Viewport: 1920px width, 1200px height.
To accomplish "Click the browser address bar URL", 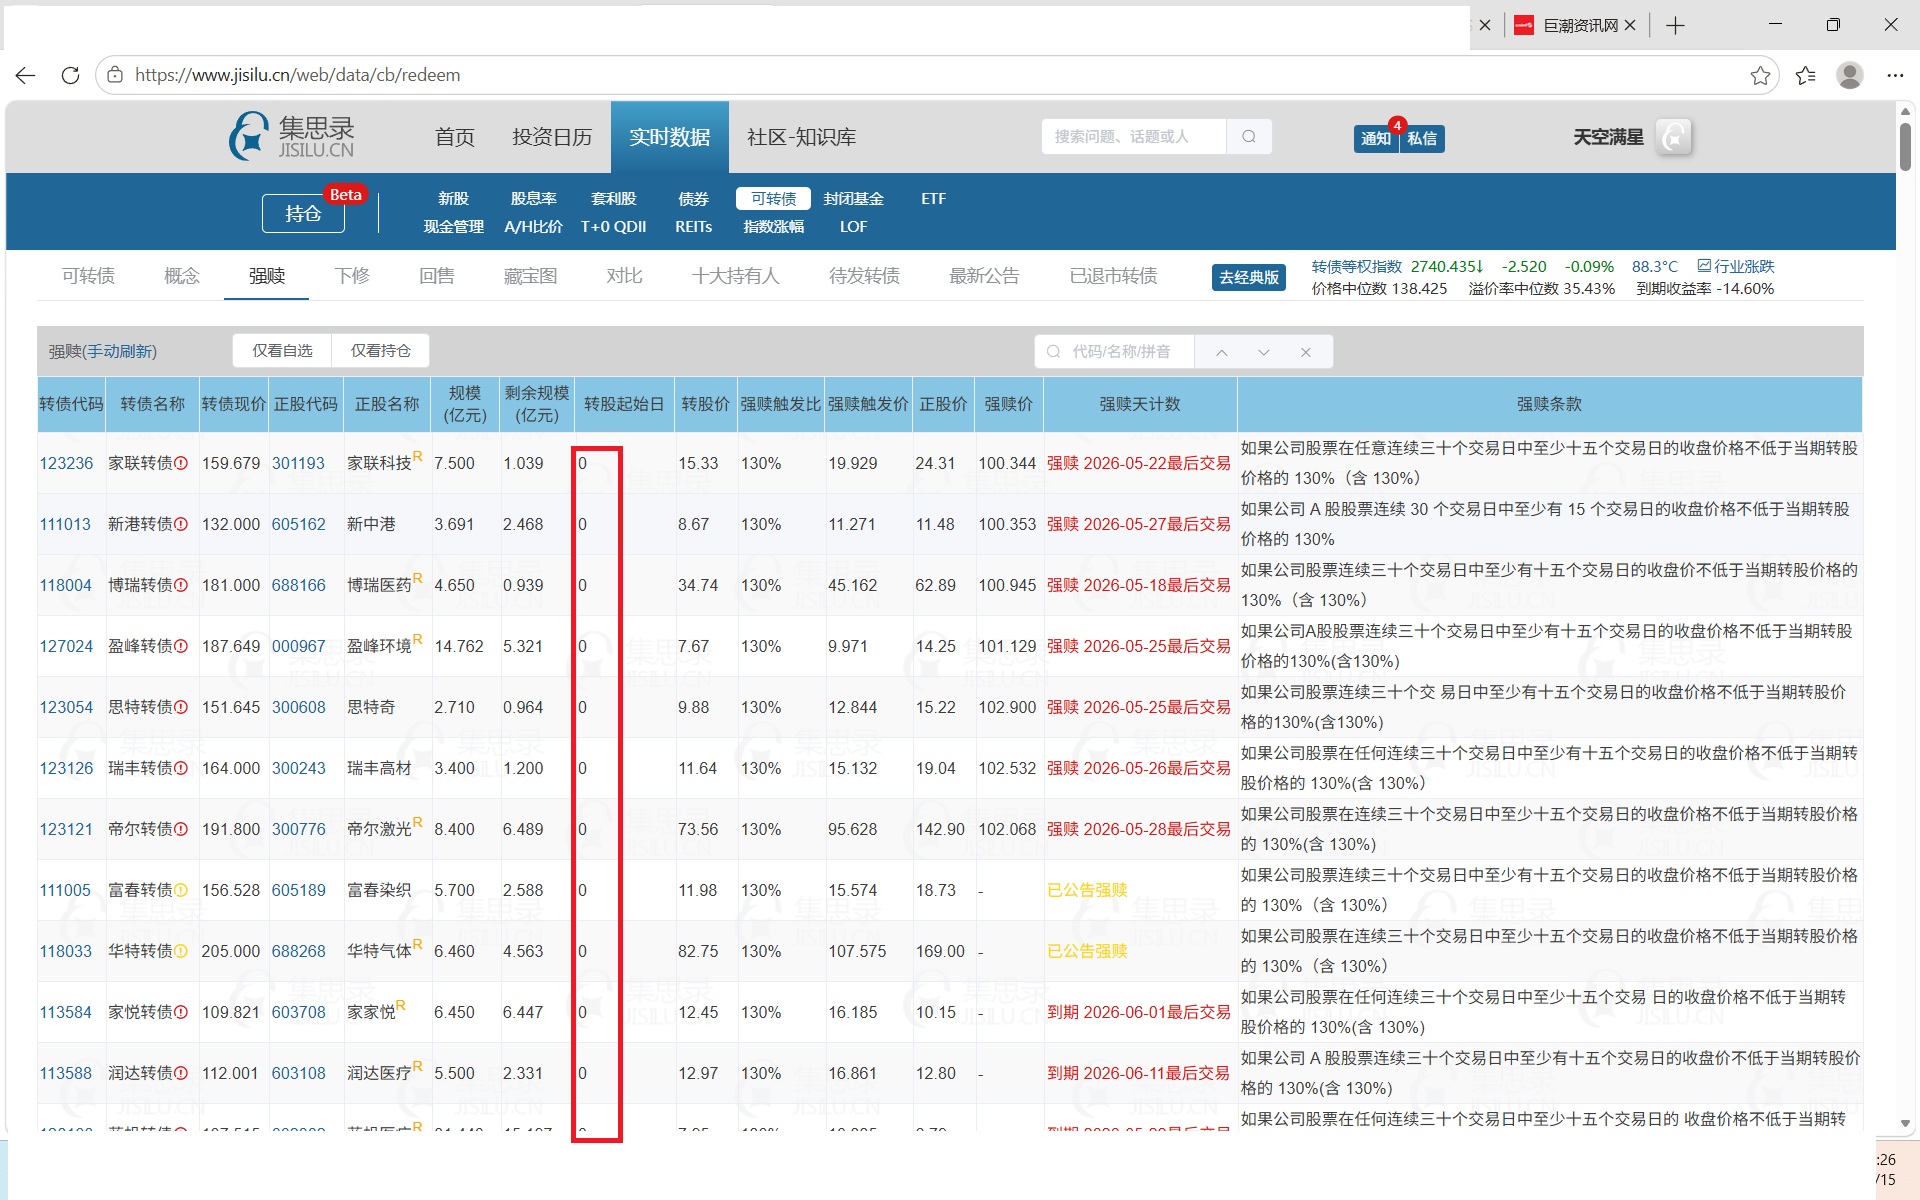I will (x=297, y=75).
